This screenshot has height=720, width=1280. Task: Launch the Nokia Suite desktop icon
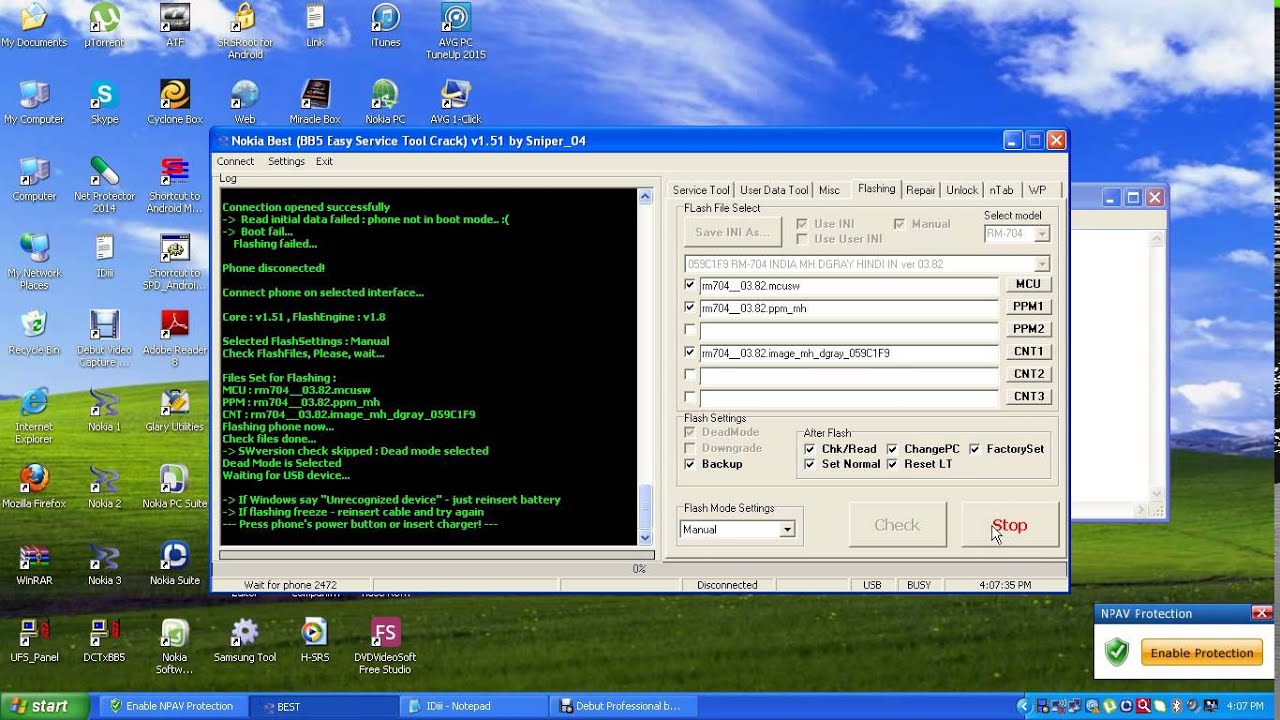(175, 563)
